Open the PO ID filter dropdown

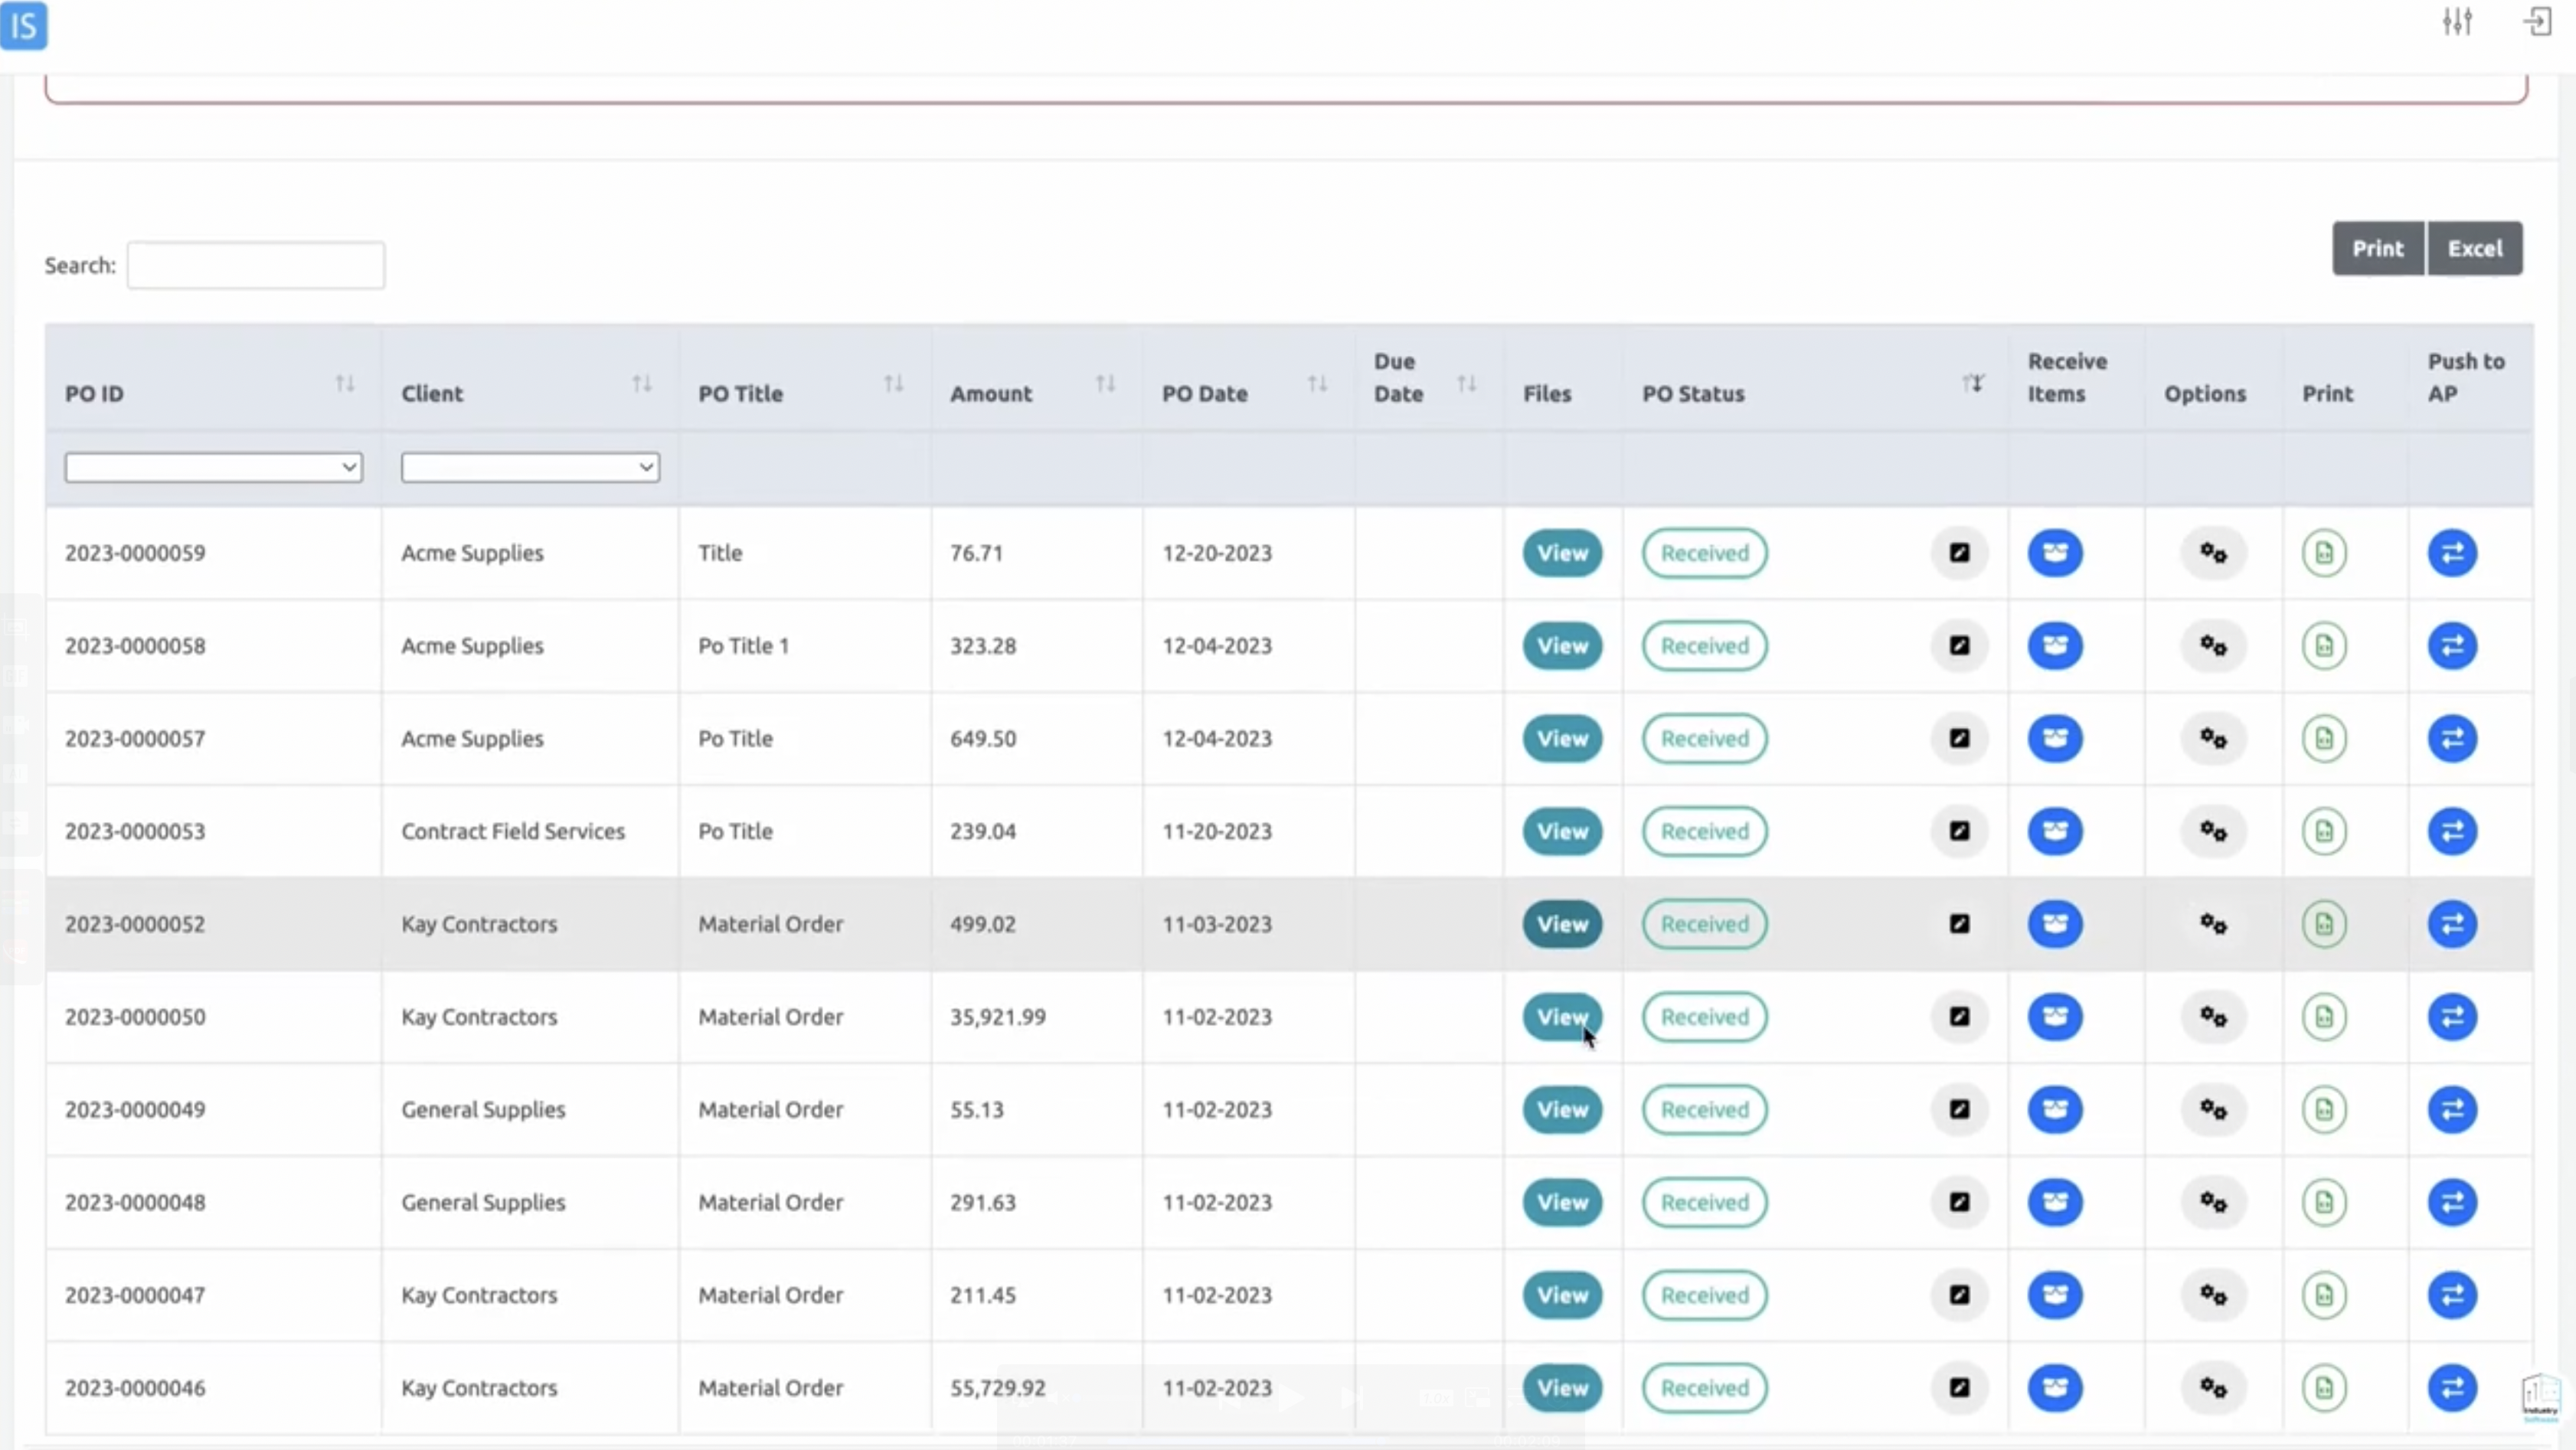[x=212, y=467]
